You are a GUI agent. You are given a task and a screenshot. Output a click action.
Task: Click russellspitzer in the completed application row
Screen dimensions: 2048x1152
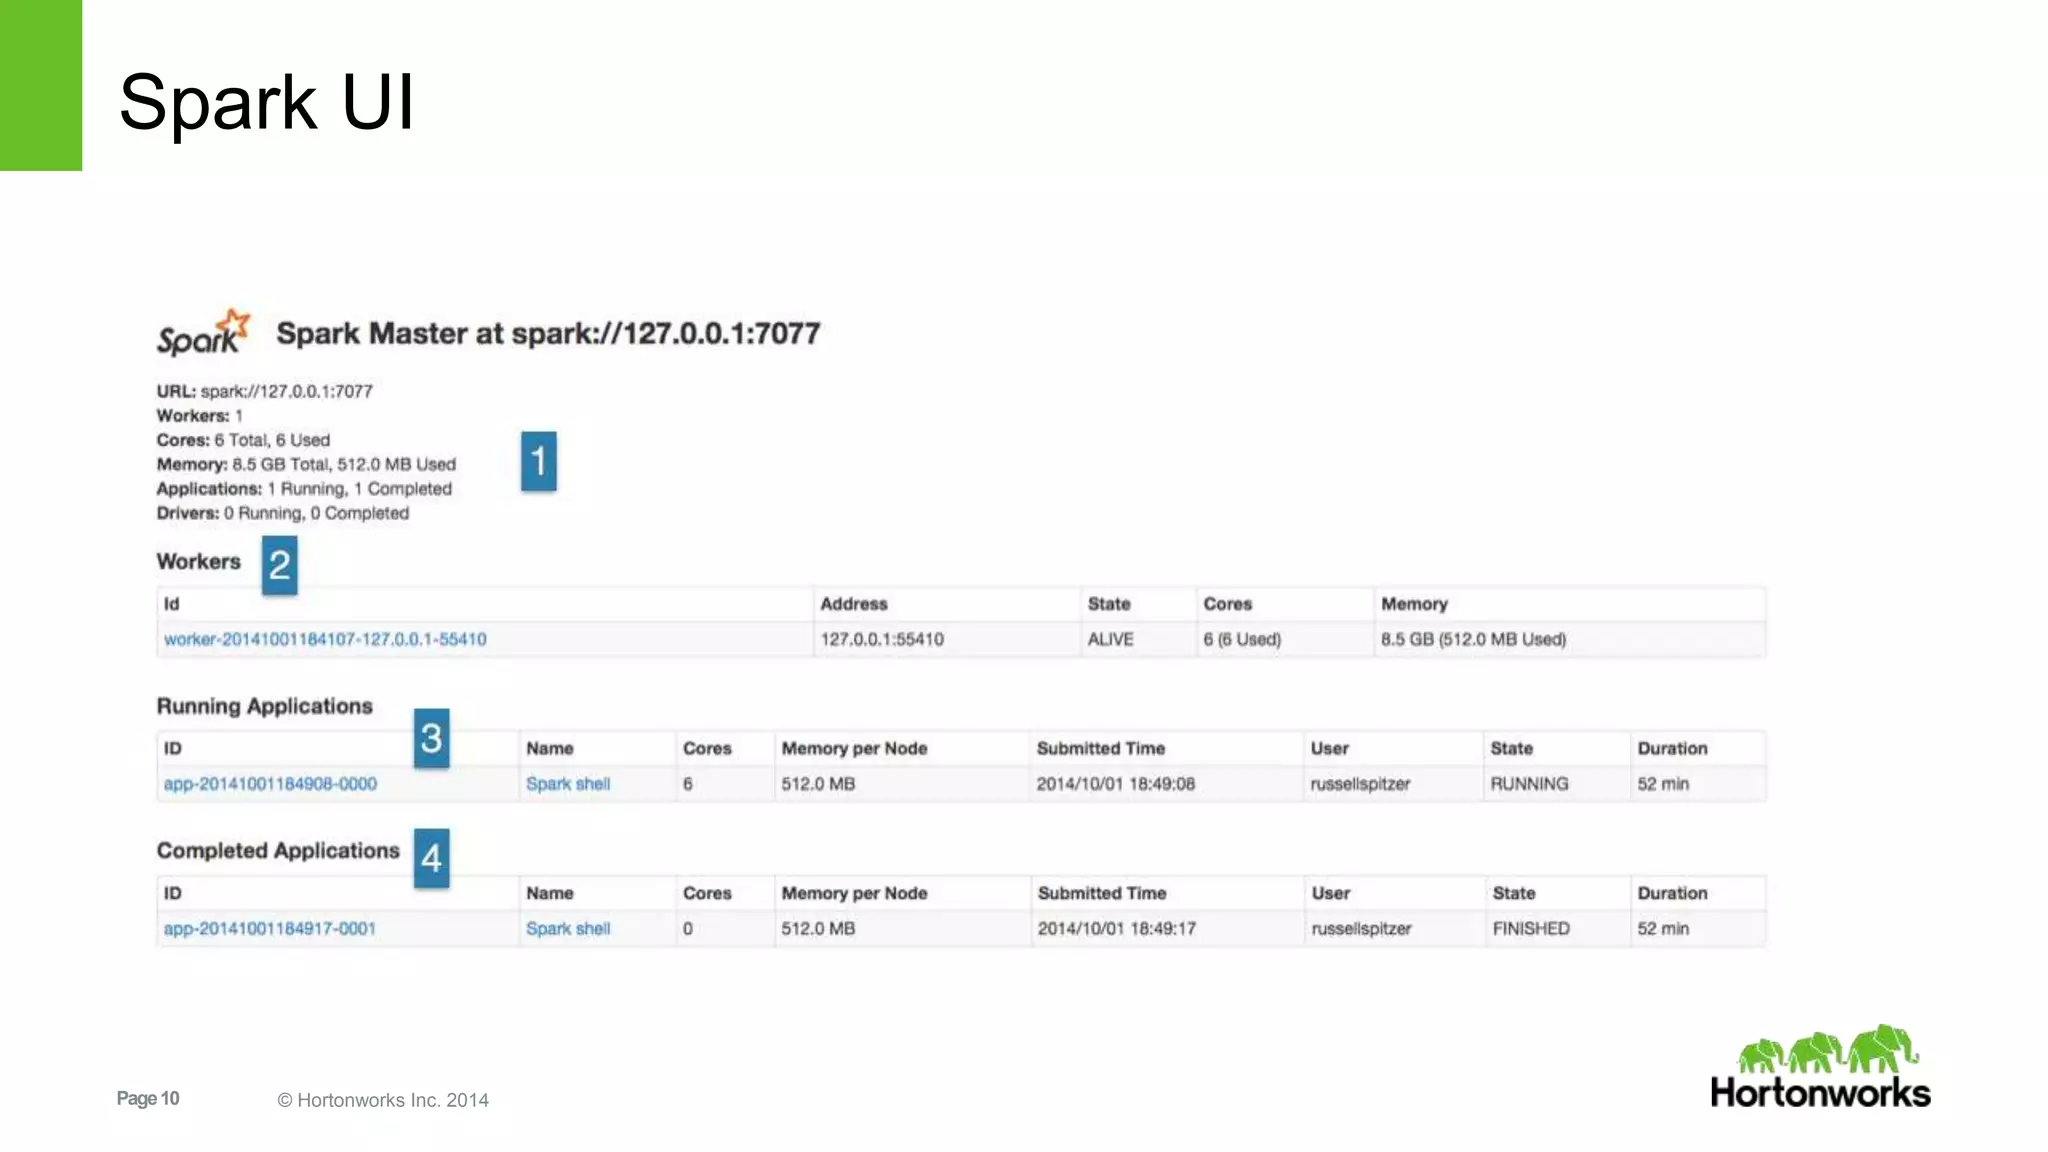1362,929
